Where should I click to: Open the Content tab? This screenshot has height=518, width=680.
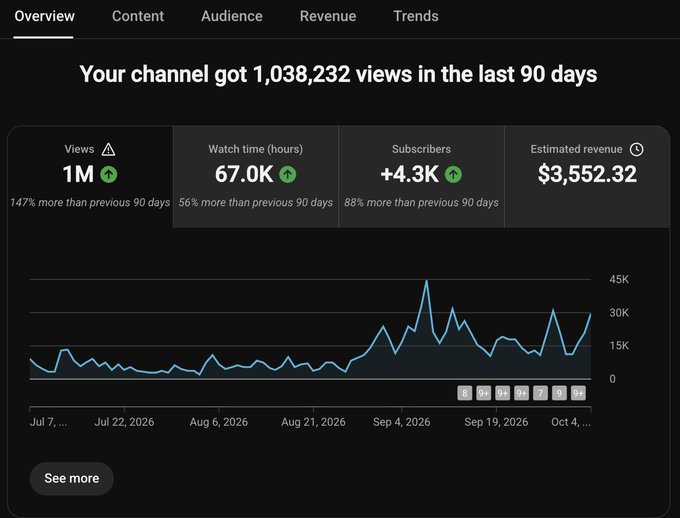pos(138,16)
